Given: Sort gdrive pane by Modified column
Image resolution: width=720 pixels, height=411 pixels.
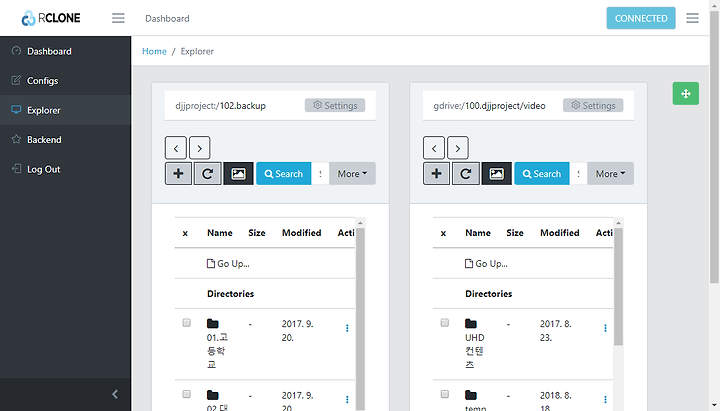Looking at the screenshot, I should 559,232.
